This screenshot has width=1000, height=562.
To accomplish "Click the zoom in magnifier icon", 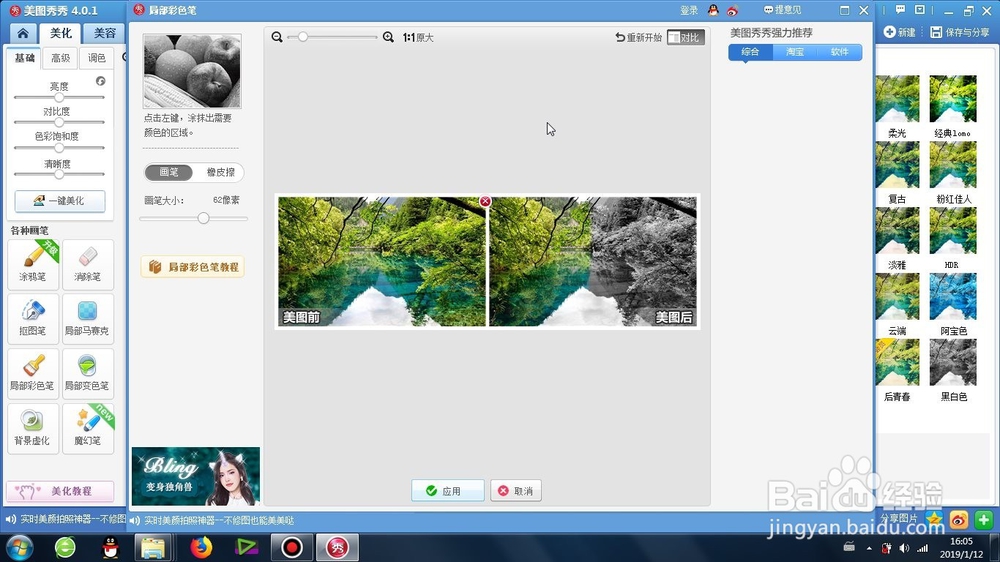I will 388,37.
